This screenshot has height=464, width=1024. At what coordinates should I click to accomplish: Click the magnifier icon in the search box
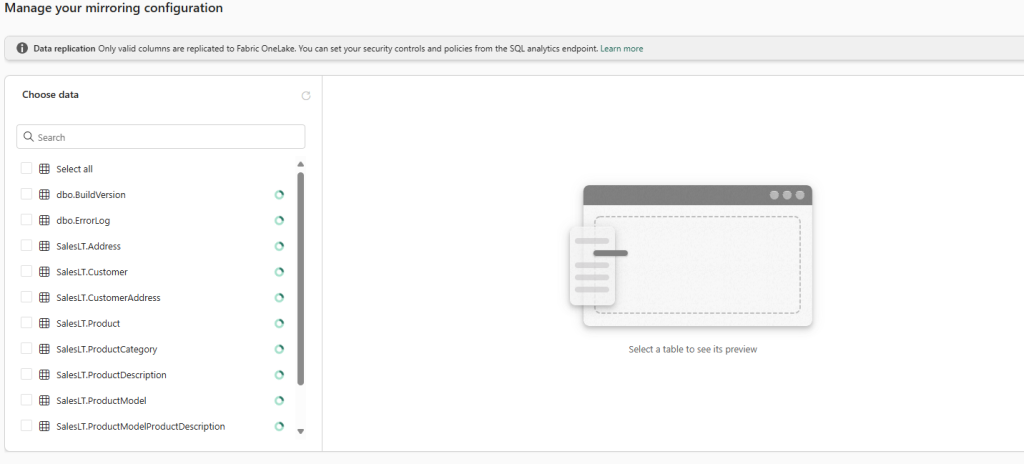pos(28,137)
